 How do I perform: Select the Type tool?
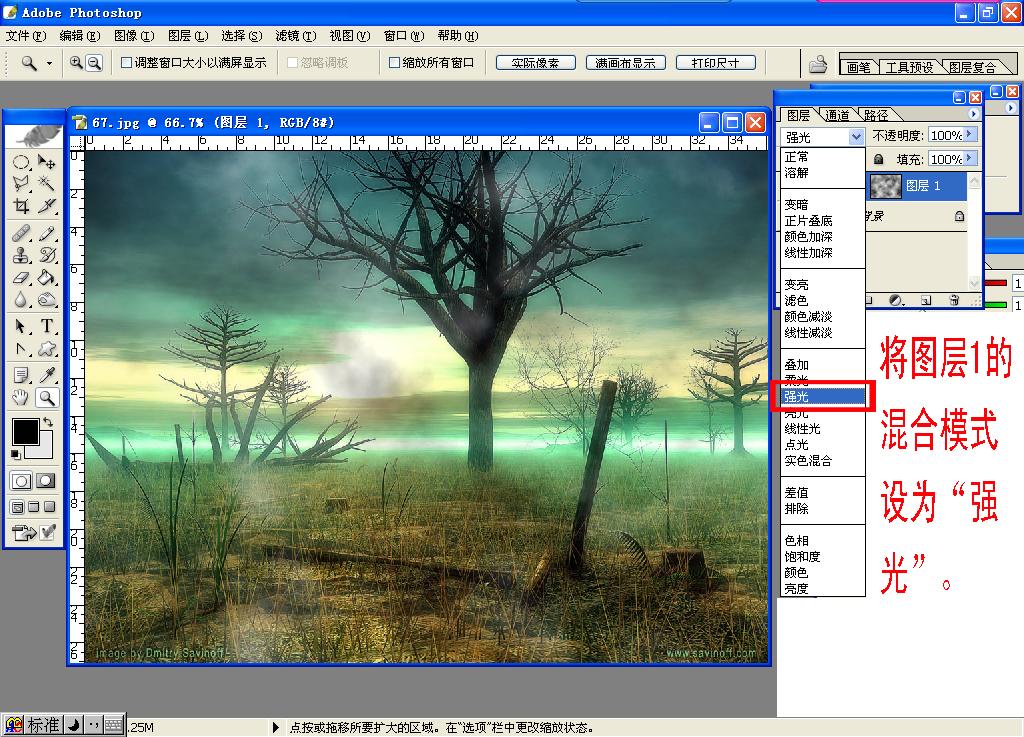[46, 326]
